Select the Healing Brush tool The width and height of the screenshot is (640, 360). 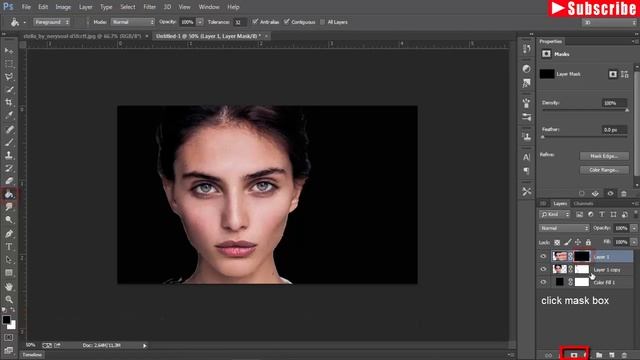[x=9, y=129]
